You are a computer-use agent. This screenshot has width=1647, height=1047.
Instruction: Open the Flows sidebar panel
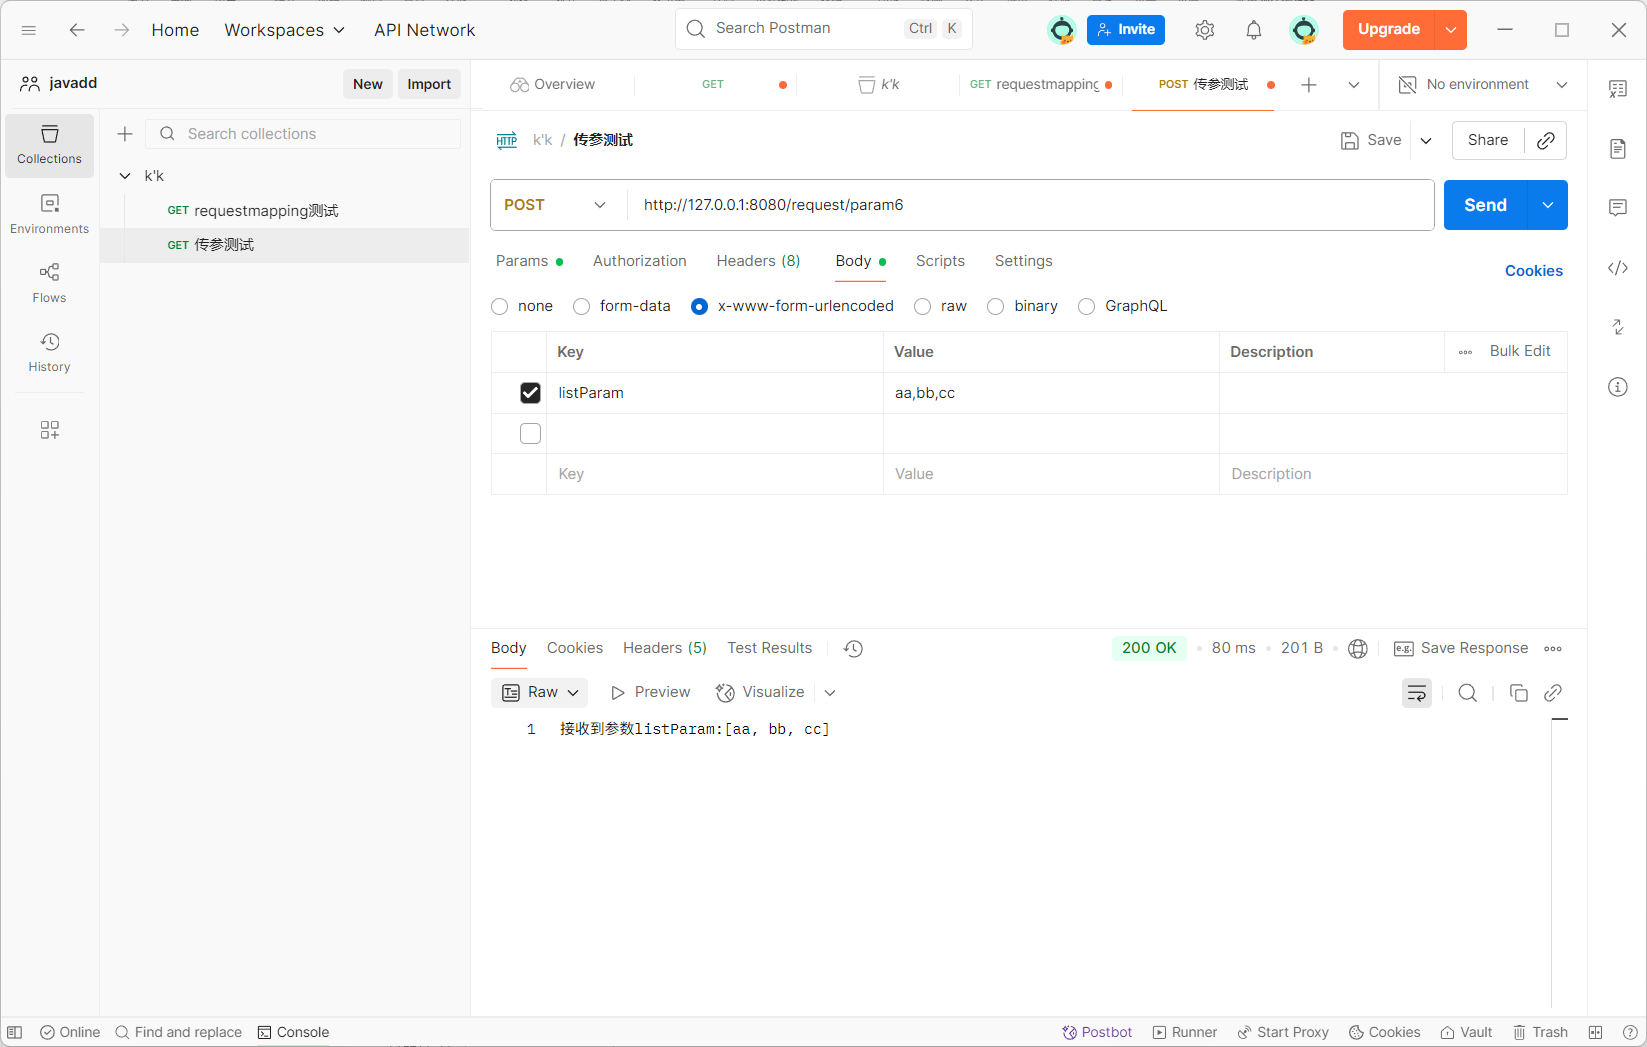[49, 283]
